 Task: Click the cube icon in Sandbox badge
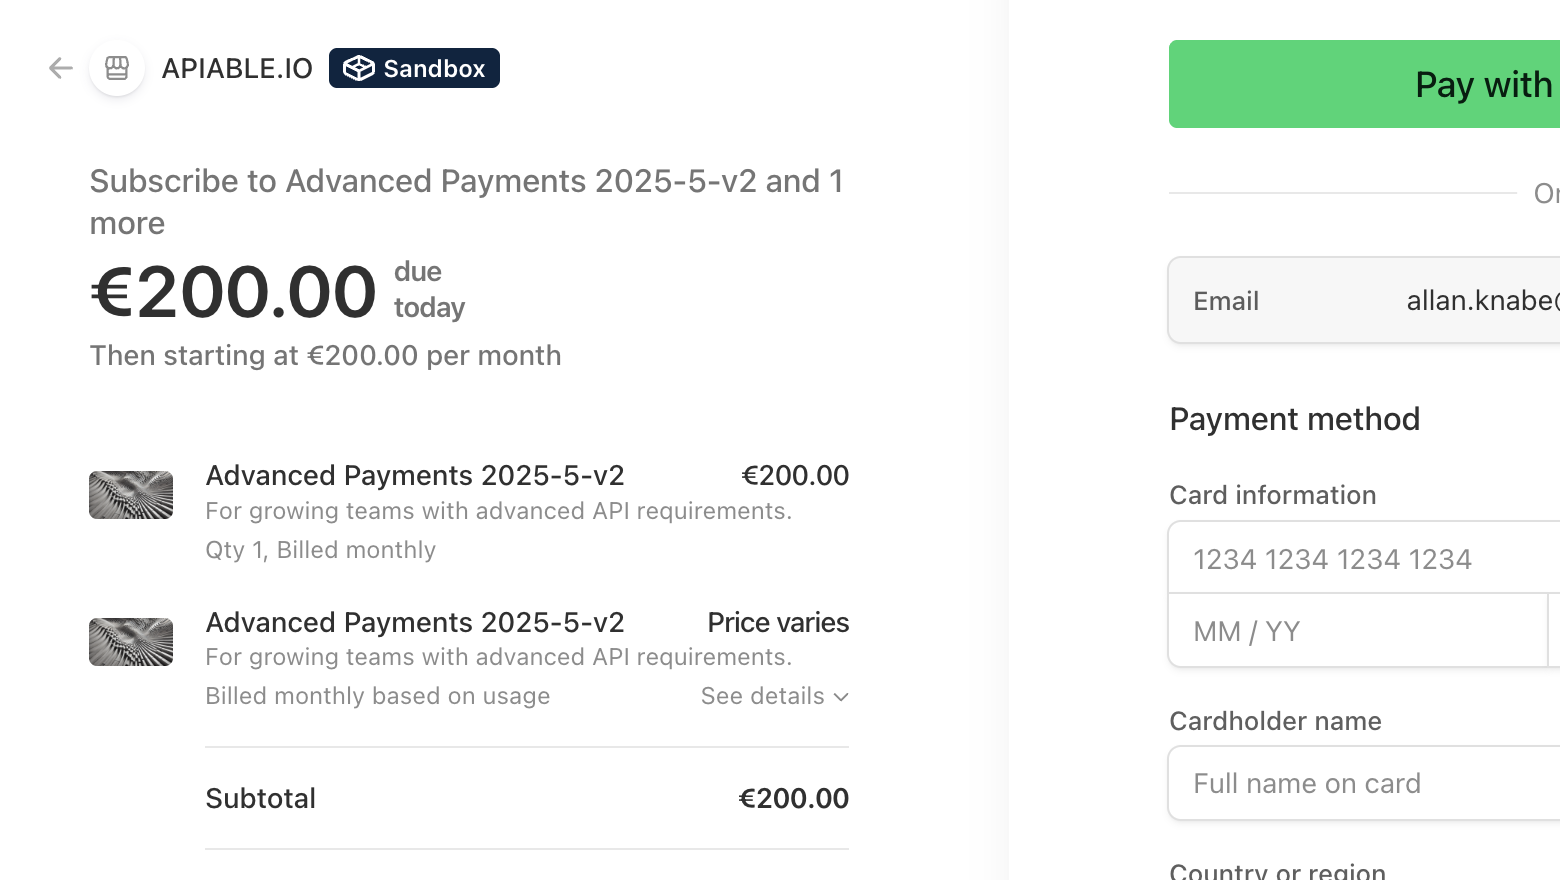pos(359,68)
